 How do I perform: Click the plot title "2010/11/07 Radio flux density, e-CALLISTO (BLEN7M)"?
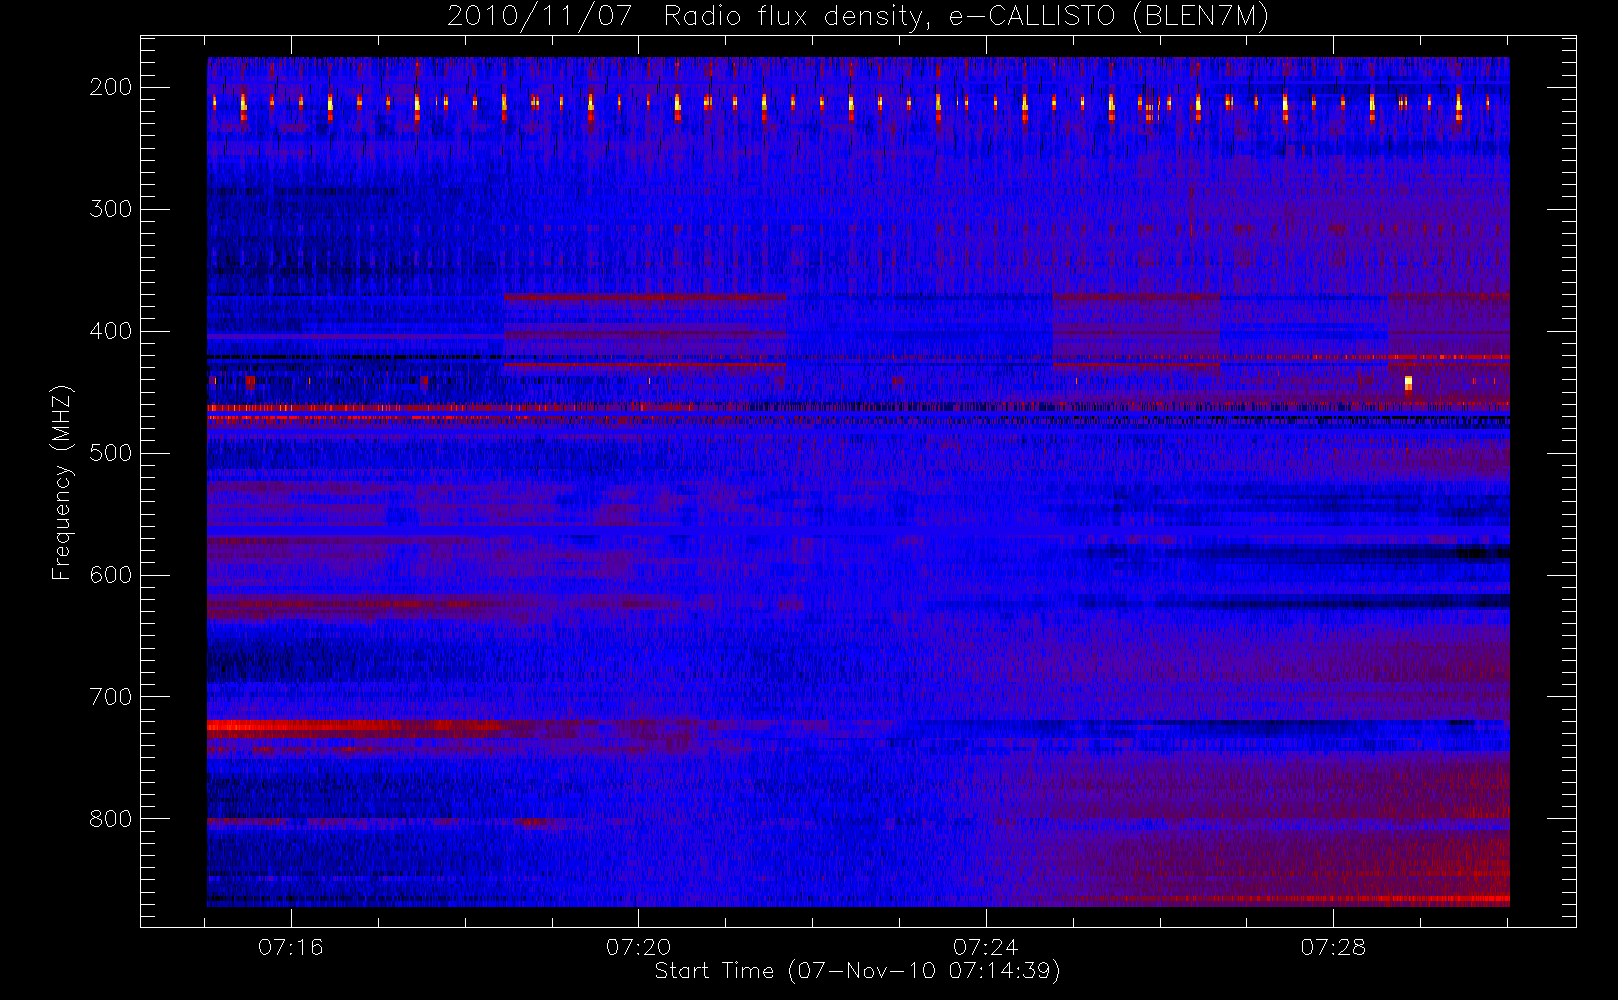(858, 16)
